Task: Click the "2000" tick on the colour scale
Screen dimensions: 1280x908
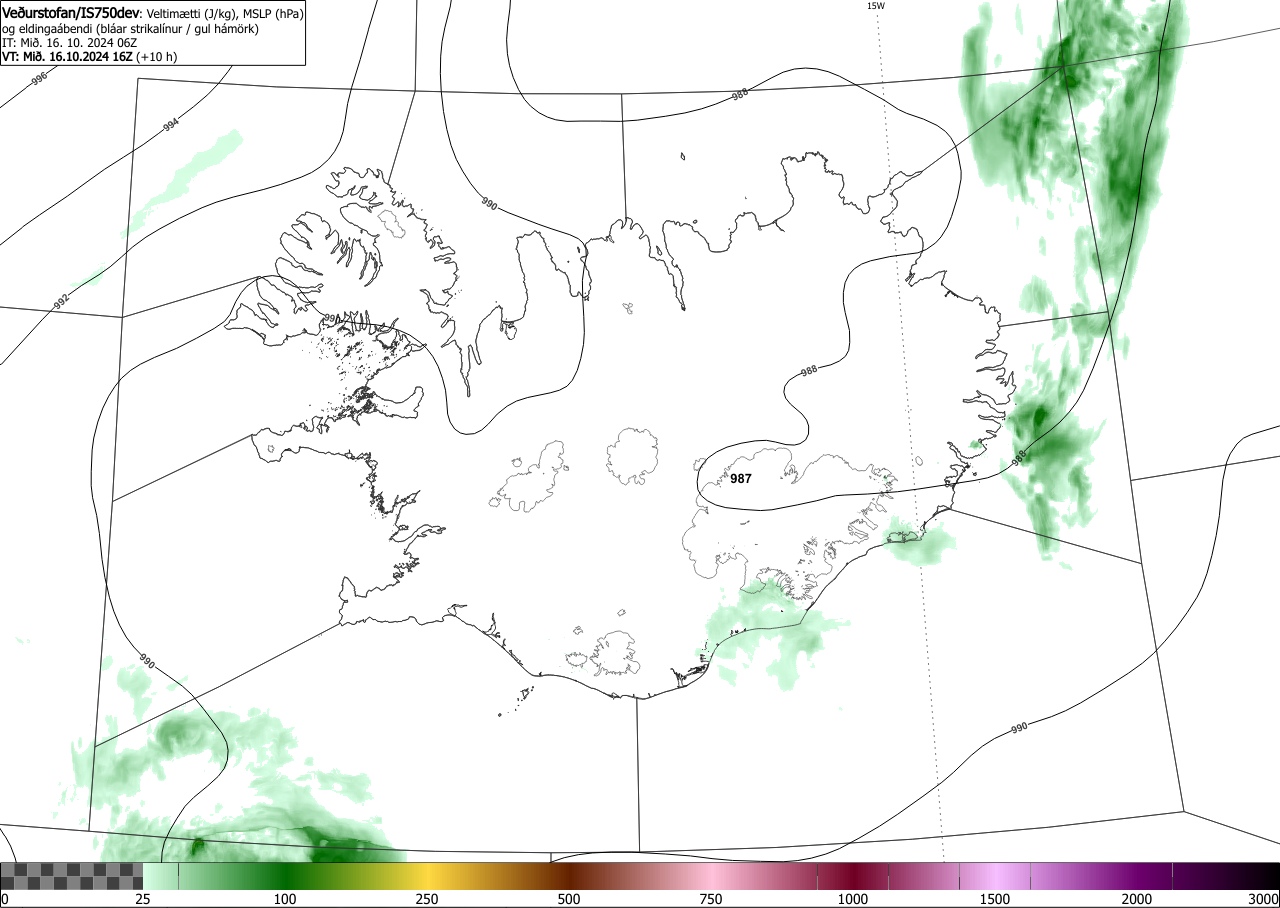Action: click(1137, 899)
